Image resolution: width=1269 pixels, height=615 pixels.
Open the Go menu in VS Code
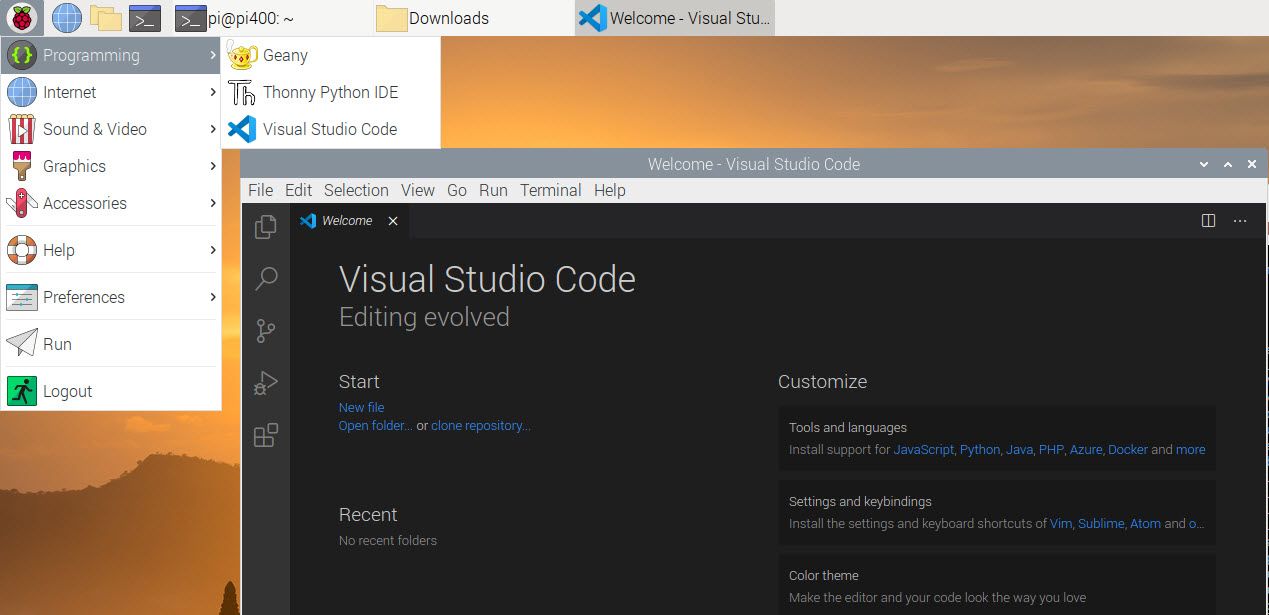(x=457, y=190)
